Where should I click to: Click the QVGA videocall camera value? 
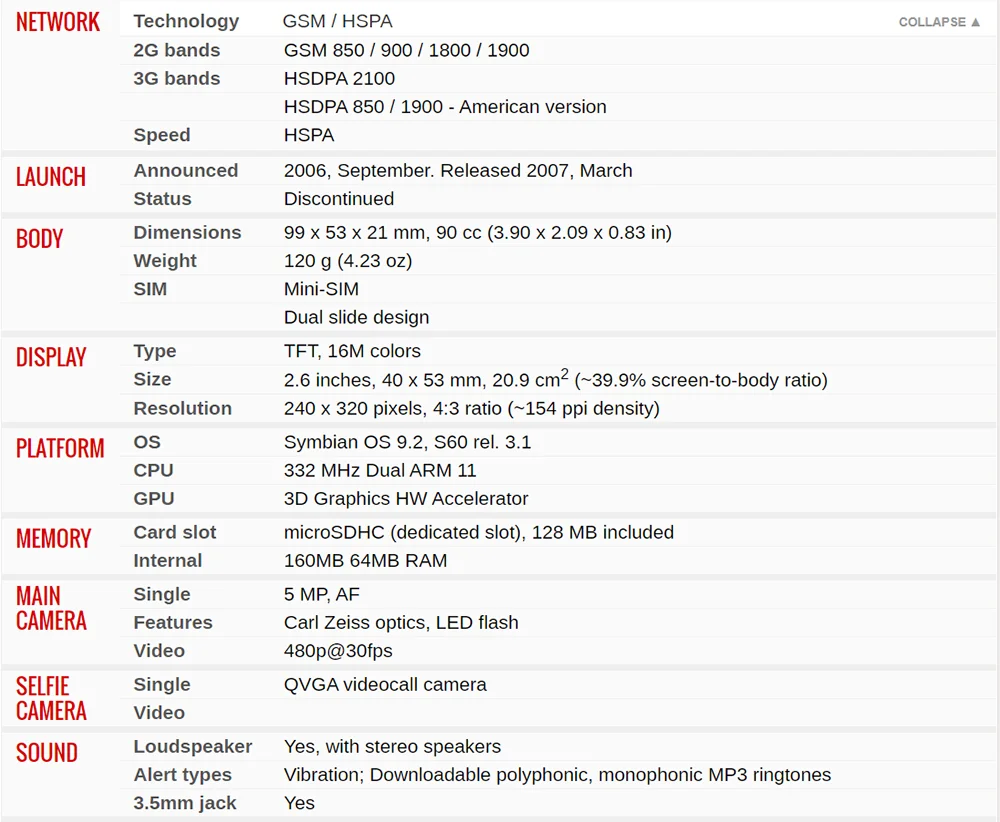[x=385, y=685]
